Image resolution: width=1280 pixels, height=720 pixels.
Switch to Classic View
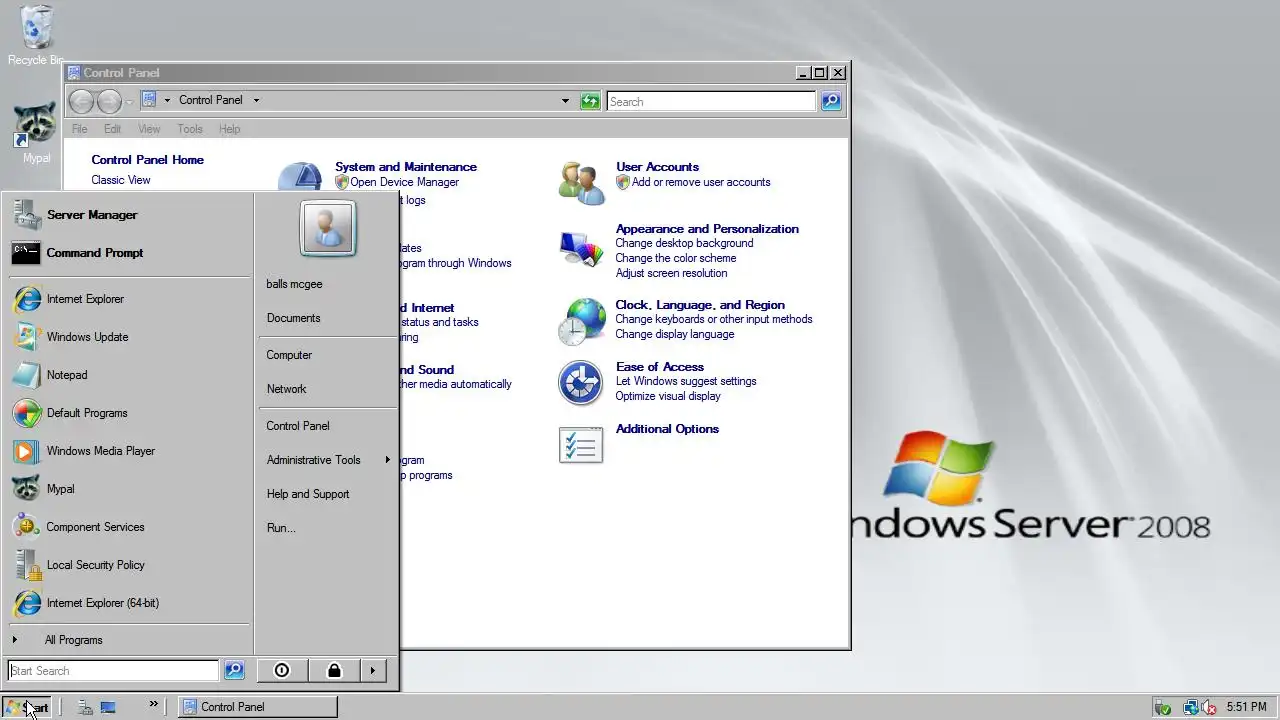click(x=121, y=180)
